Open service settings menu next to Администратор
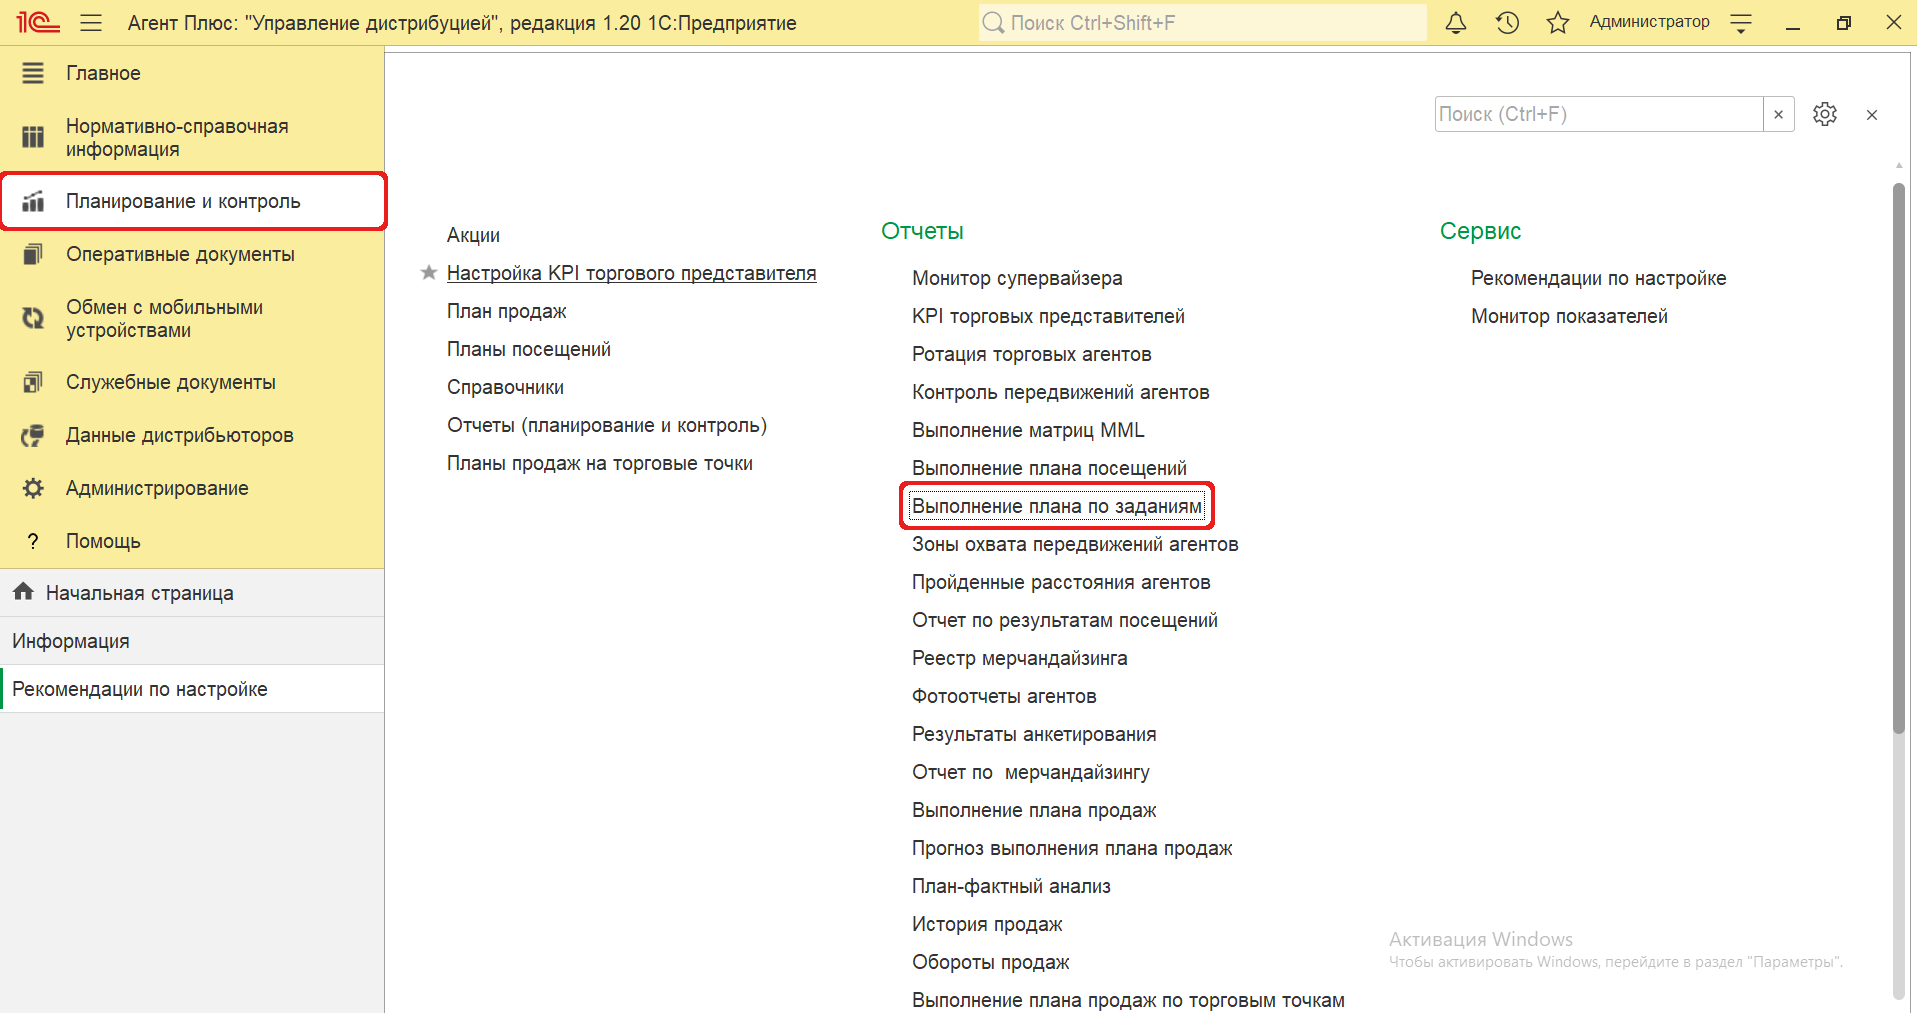The width and height of the screenshot is (1917, 1013). [1741, 22]
